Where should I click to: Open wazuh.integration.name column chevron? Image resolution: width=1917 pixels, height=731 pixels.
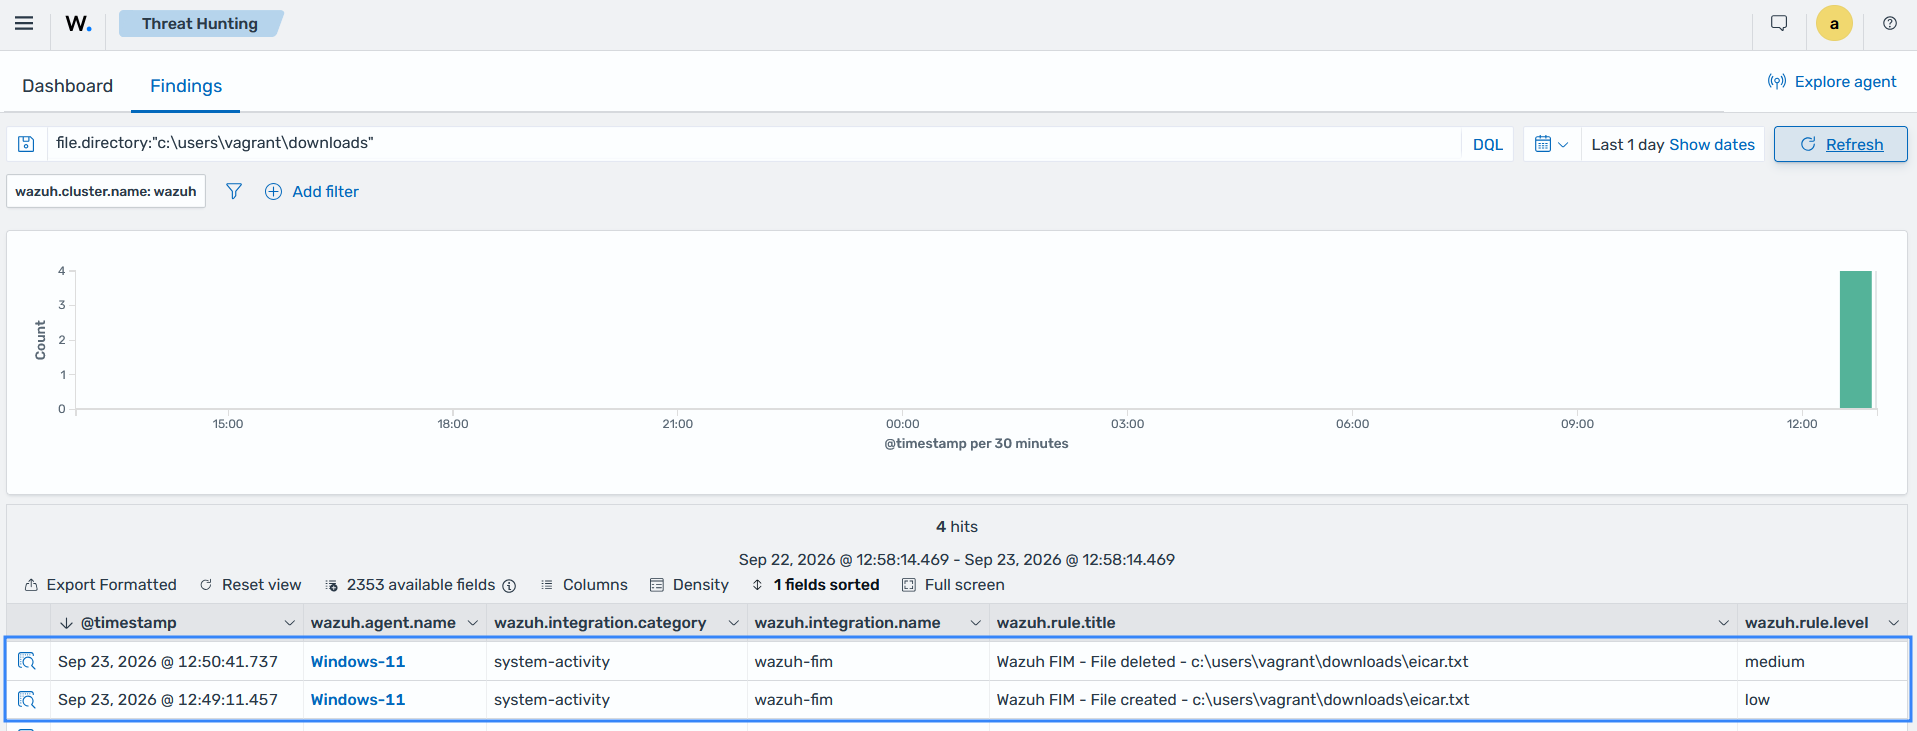point(976,623)
